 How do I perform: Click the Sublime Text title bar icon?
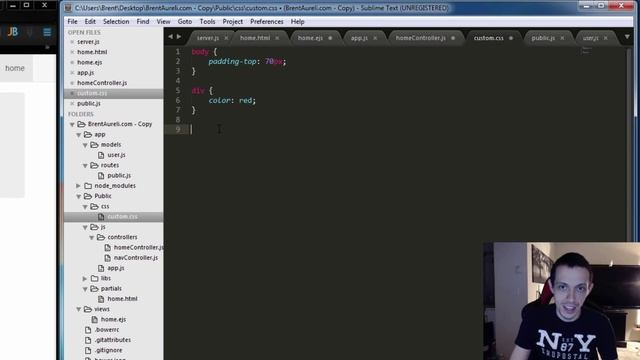tap(68, 8)
